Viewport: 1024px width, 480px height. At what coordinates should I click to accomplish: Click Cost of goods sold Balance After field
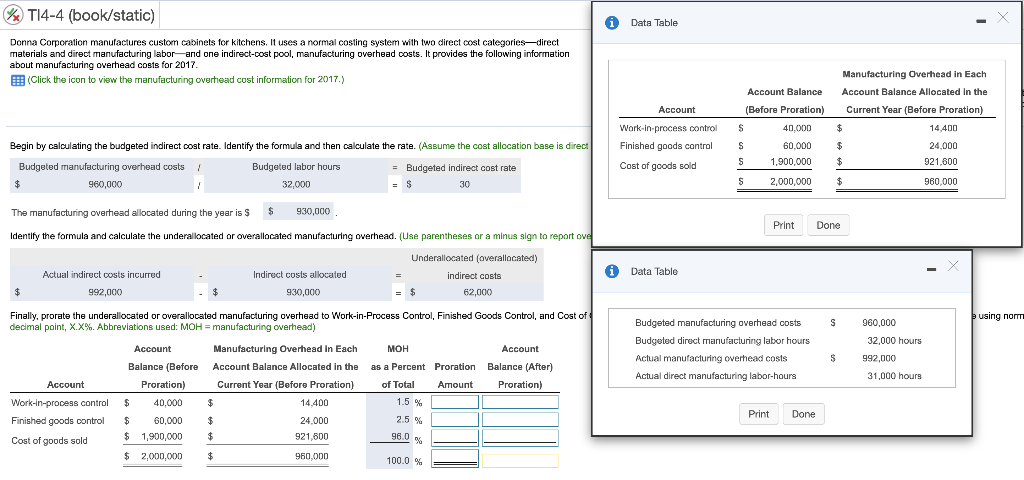(x=520, y=437)
